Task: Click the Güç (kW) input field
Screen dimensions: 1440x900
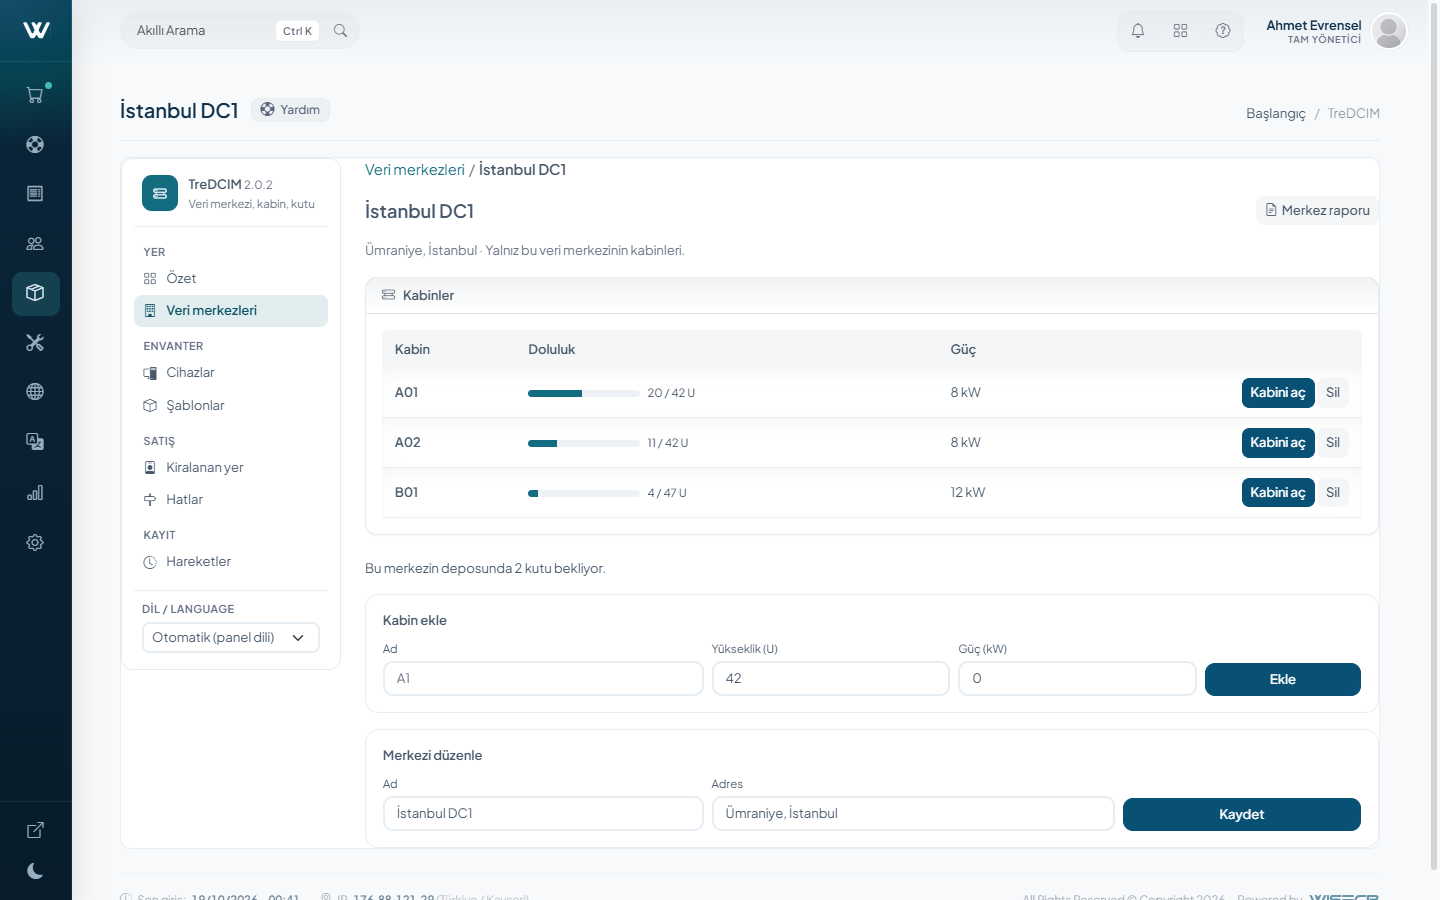Action: pos(1077,679)
